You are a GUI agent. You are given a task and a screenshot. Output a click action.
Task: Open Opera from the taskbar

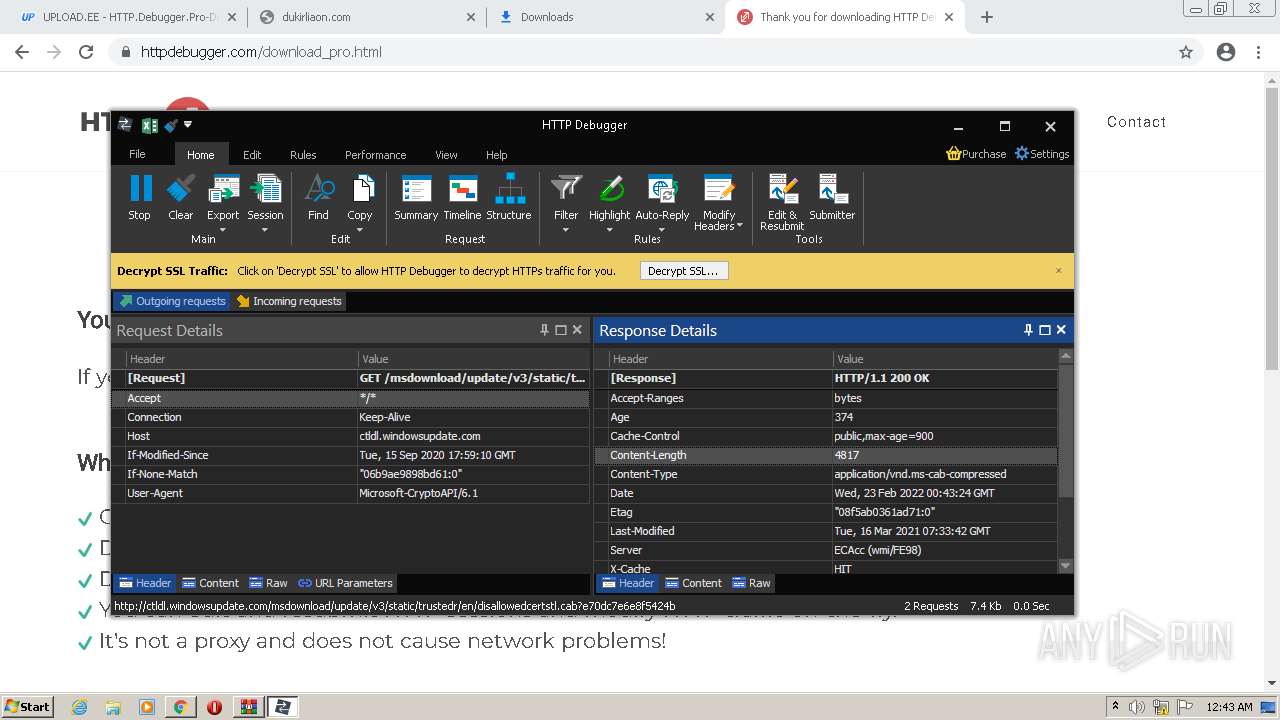214,707
